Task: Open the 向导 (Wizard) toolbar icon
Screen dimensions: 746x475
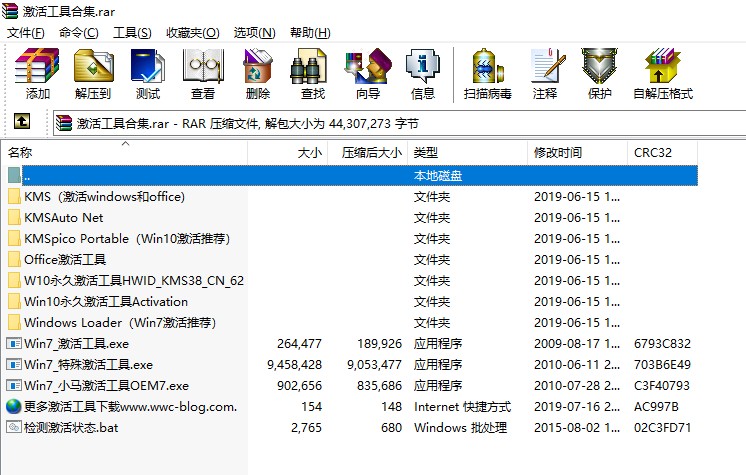Action: pyautogui.click(x=368, y=66)
